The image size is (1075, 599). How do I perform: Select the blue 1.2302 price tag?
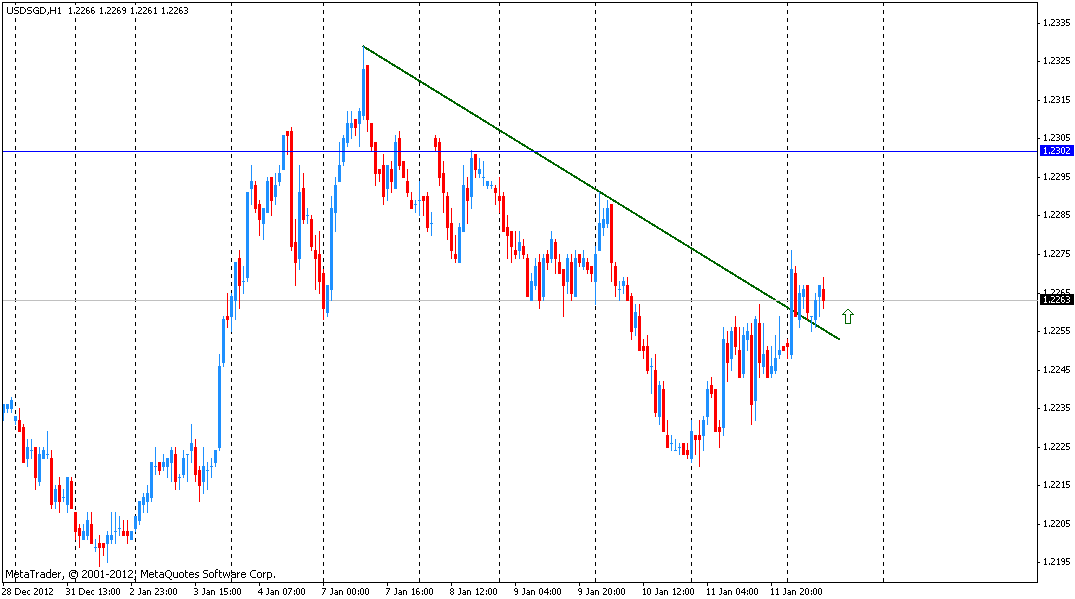tap(1056, 151)
